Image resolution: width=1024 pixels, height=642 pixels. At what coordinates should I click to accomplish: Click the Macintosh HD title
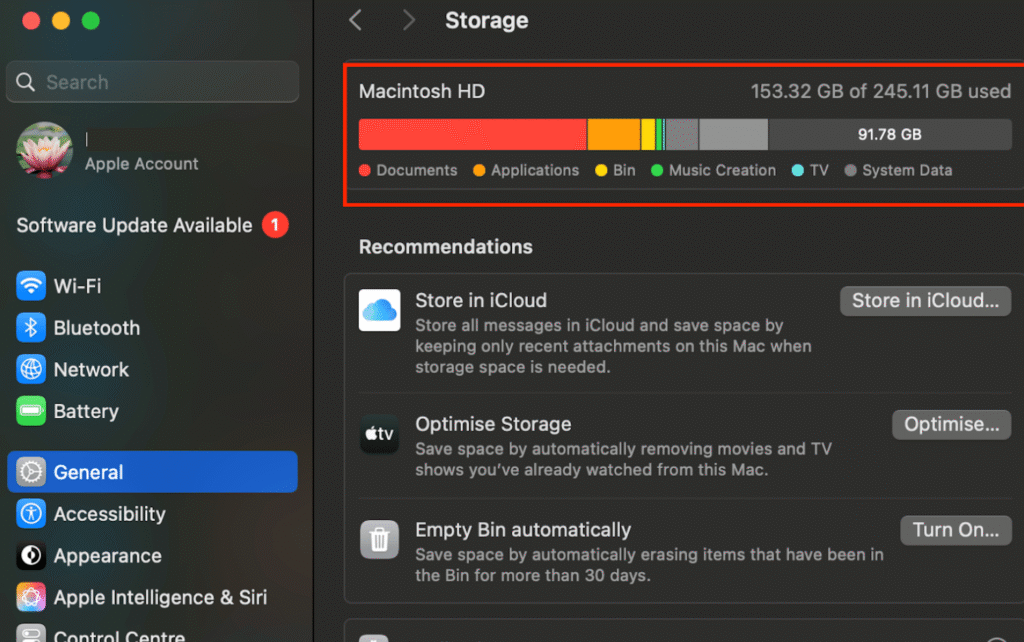click(422, 91)
